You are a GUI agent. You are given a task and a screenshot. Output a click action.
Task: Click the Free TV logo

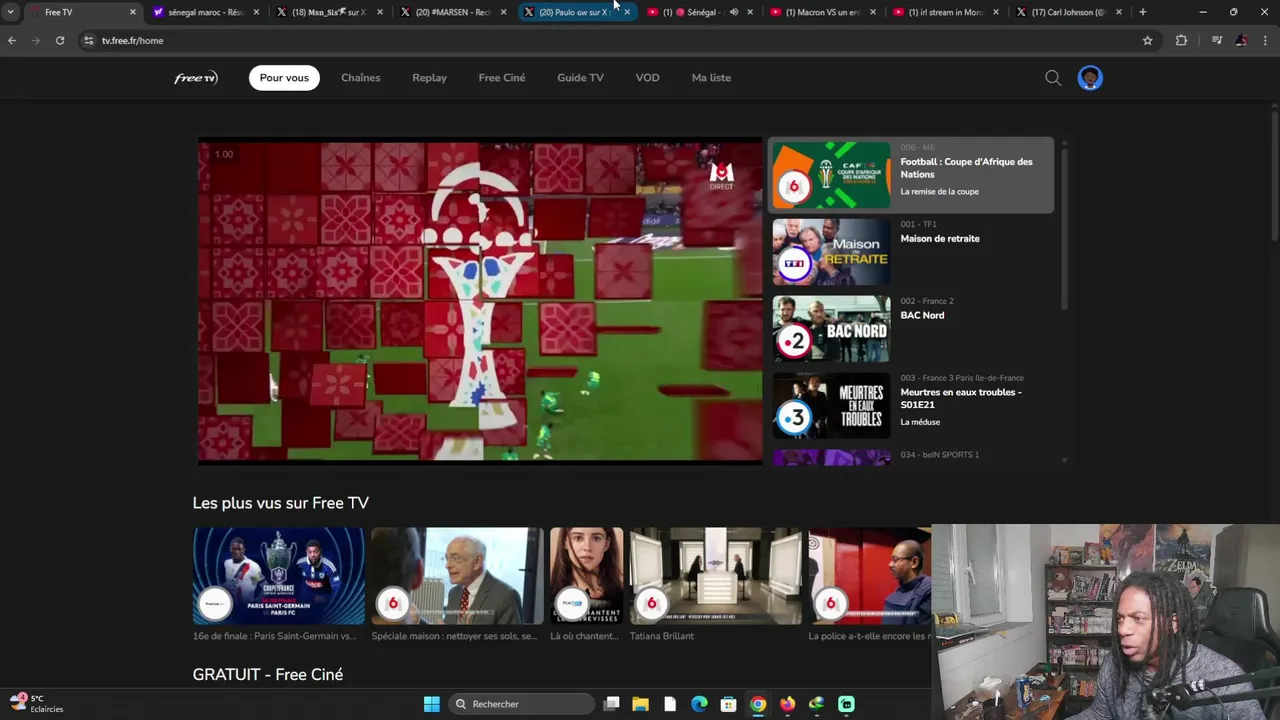tap(196, 78)
